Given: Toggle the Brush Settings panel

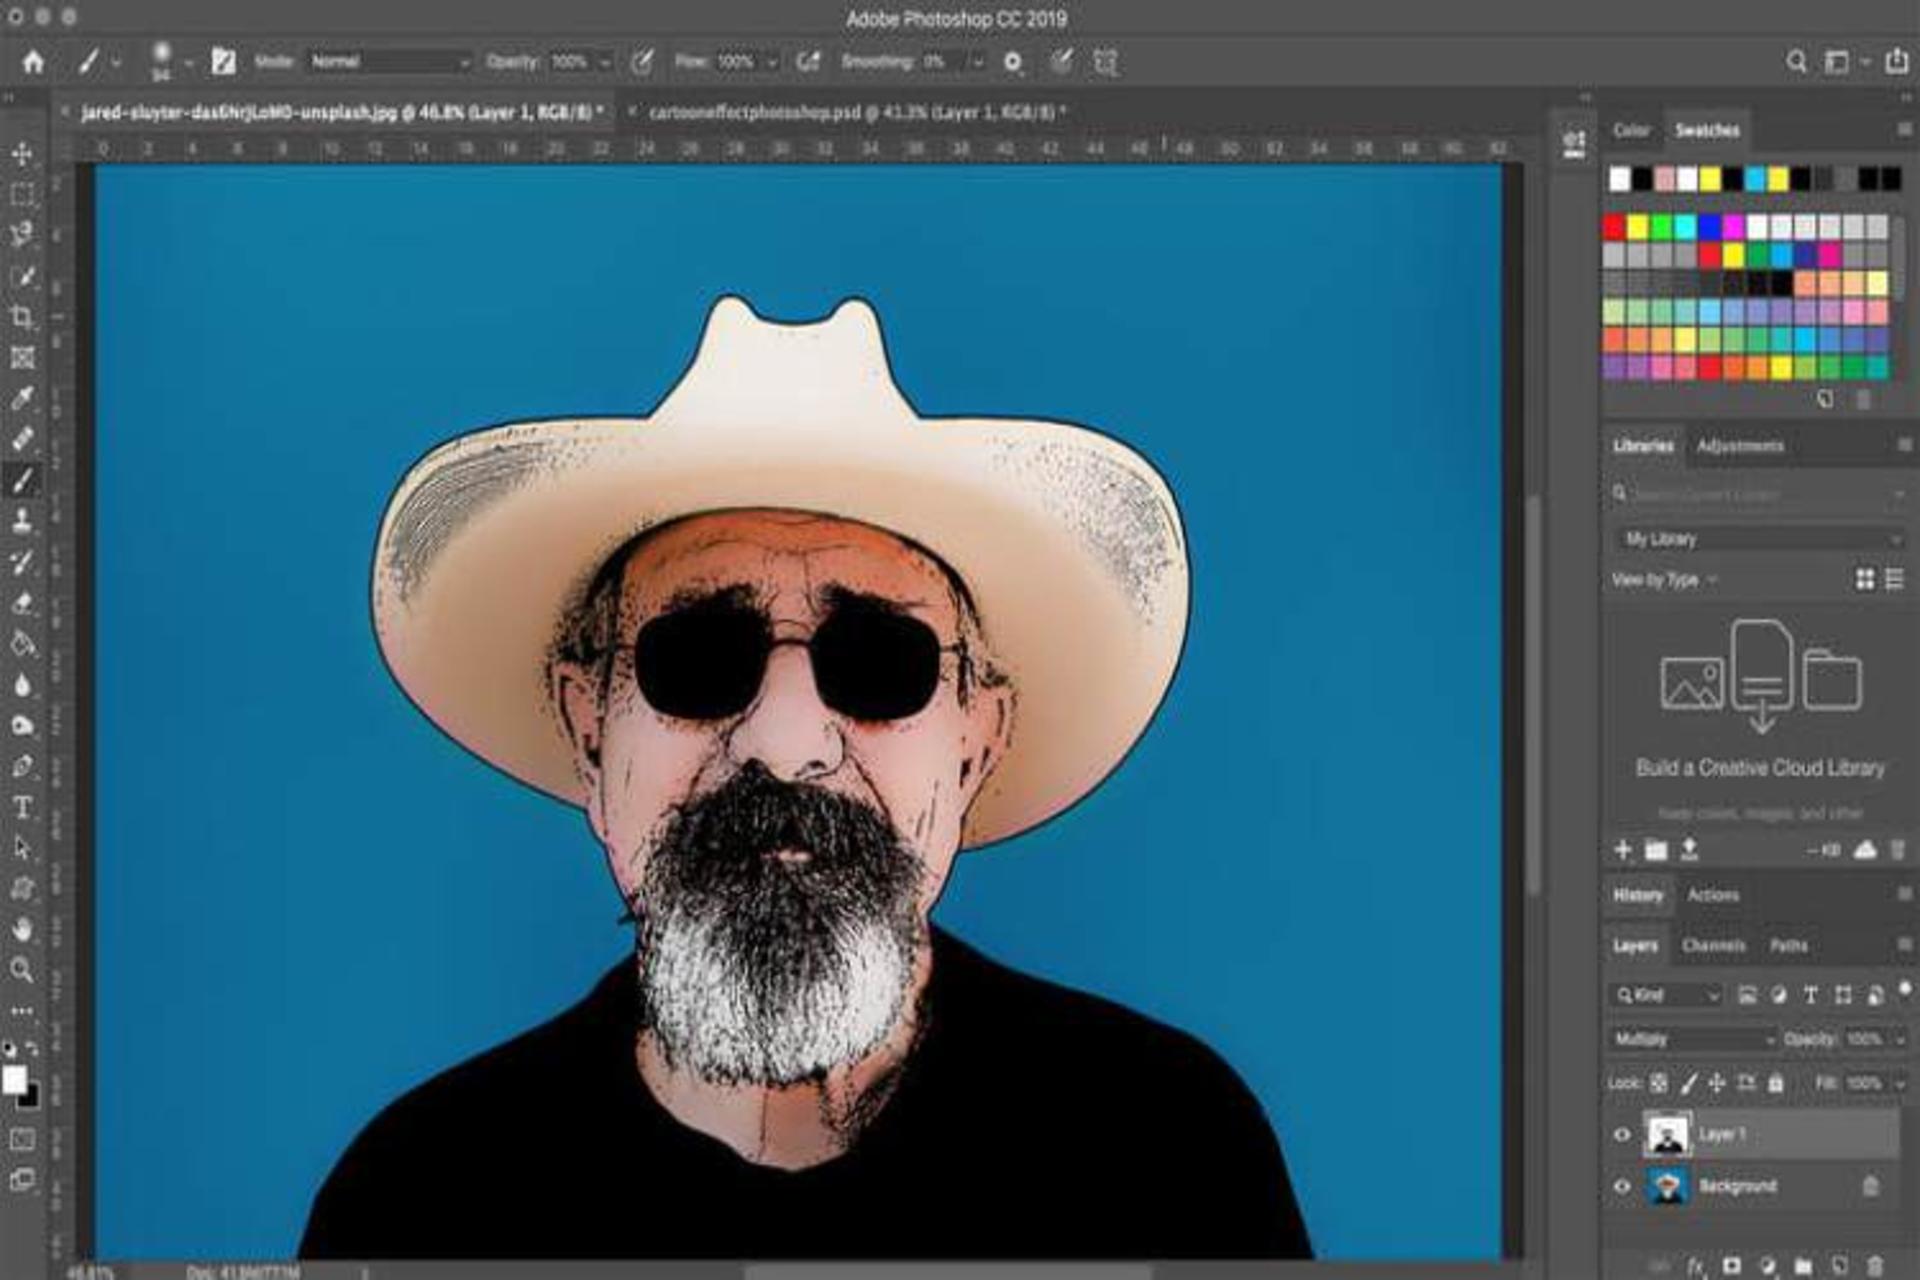Looking at the screenshot, I should point(223,62).
